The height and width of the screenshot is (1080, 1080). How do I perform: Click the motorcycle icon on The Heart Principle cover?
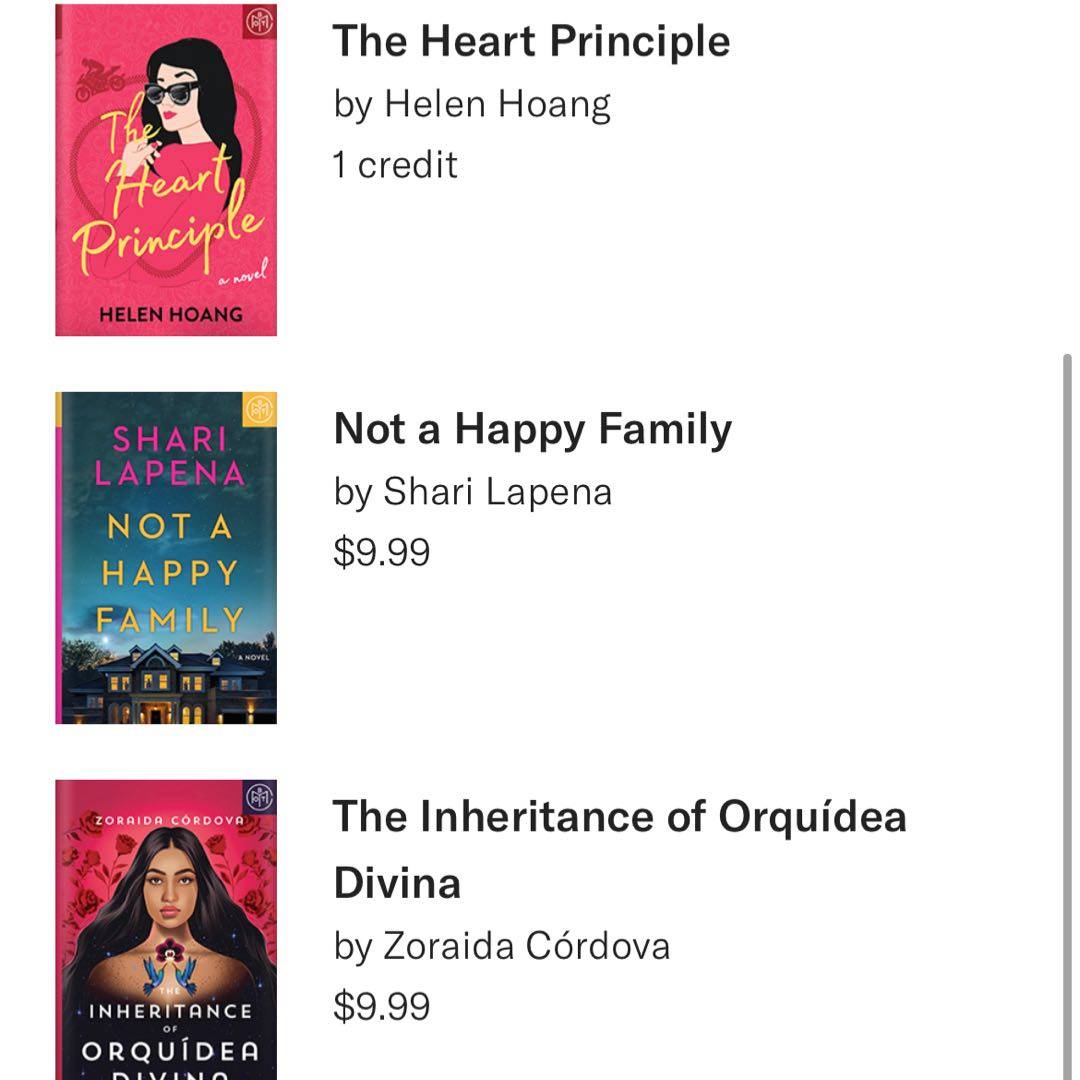pos(100,78)
